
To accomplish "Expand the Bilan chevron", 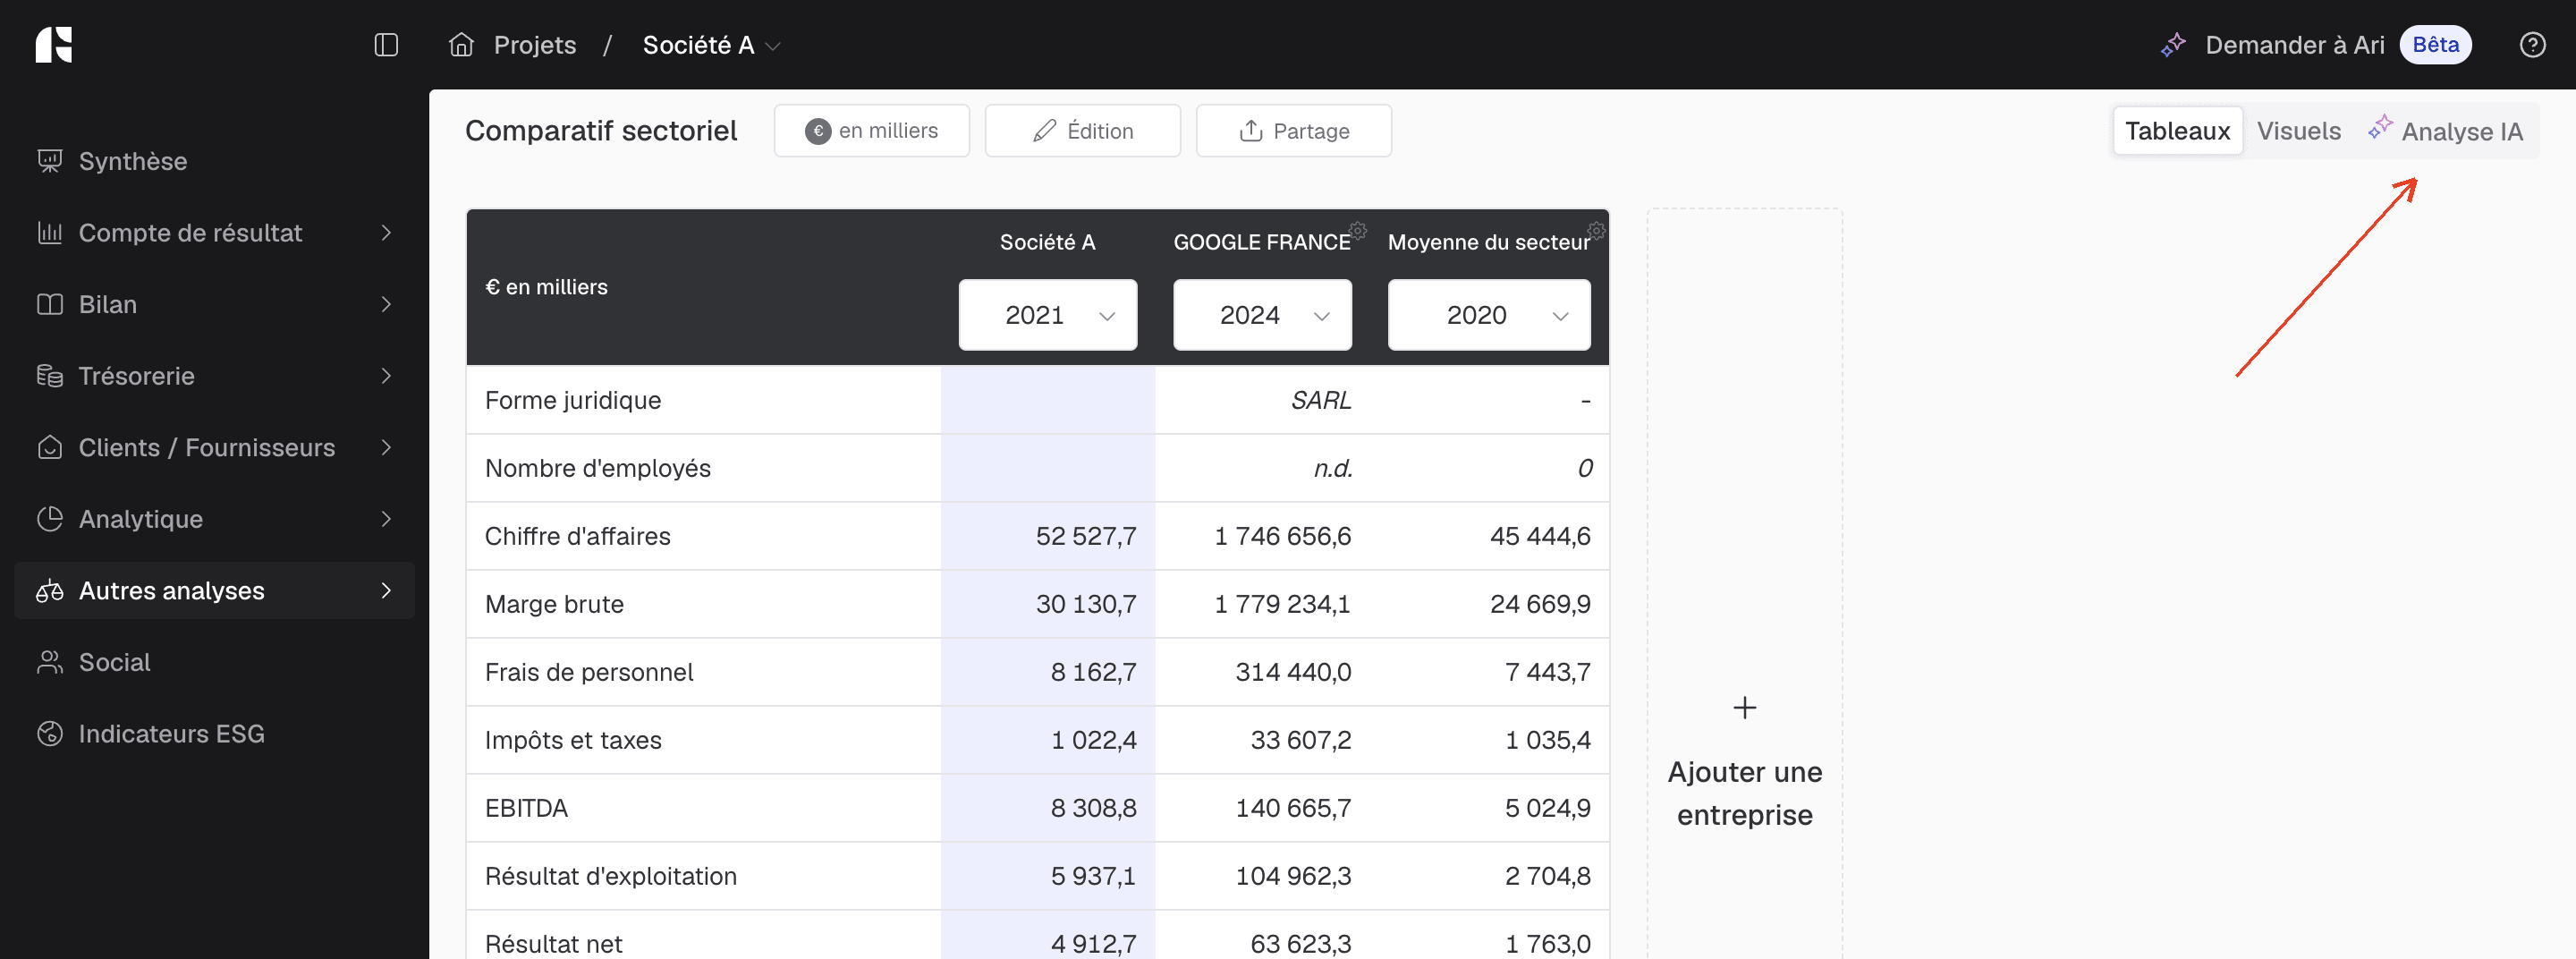I will [386, 304].
